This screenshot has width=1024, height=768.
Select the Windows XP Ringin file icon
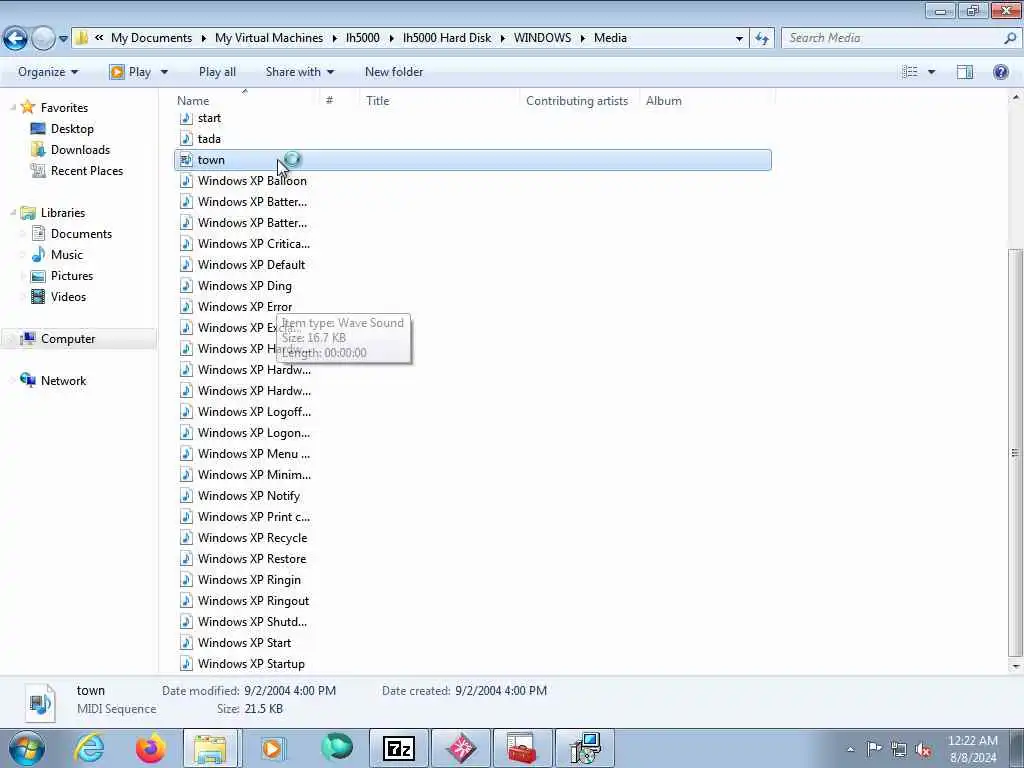tap(186, 579)
